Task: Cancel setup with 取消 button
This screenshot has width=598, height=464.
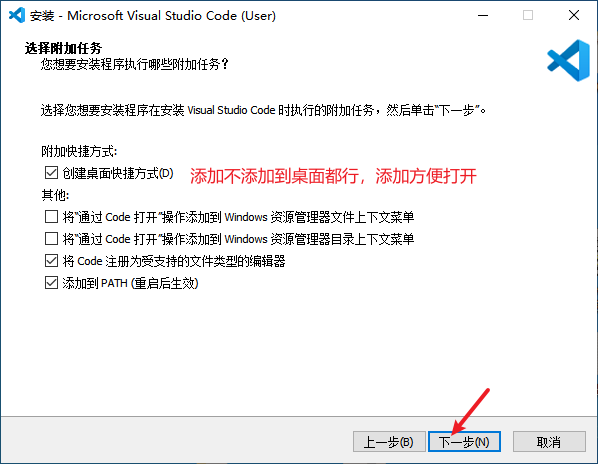Action: tap(549, 442)
